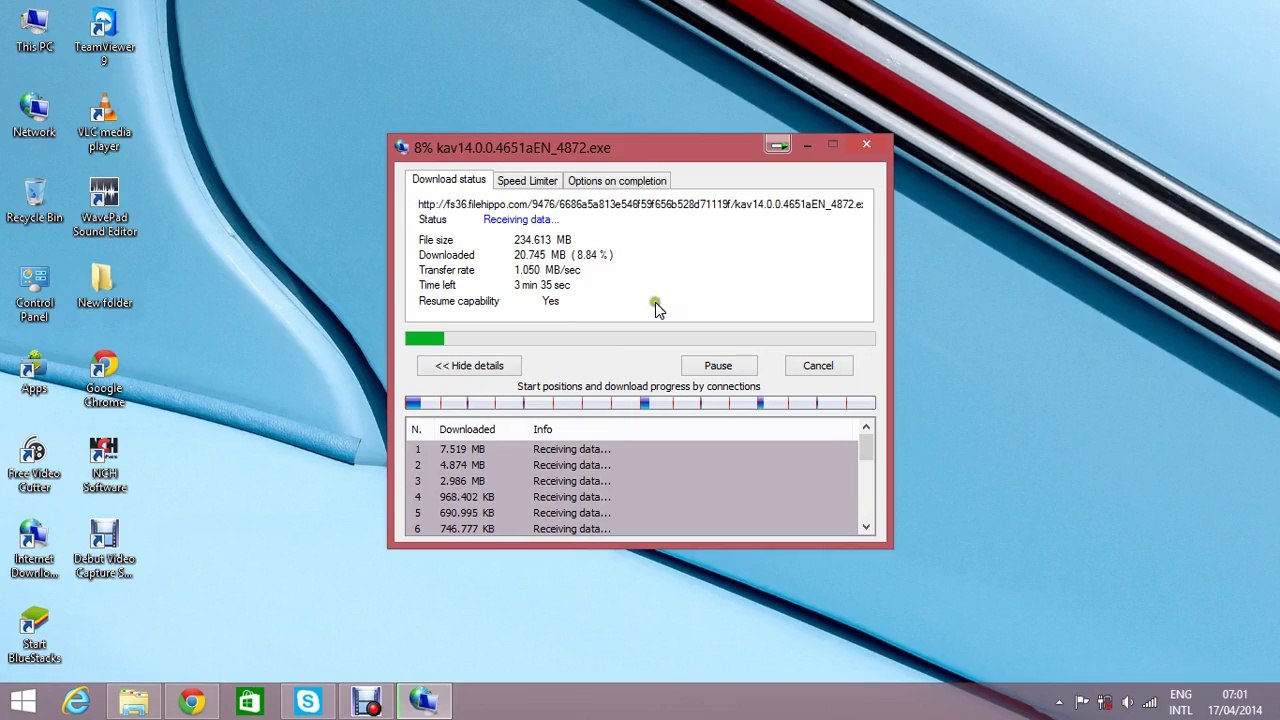Open Internet Explorer from the taskbar
This screenshot has width=1280, height=720.
click(x=76, y=701)
